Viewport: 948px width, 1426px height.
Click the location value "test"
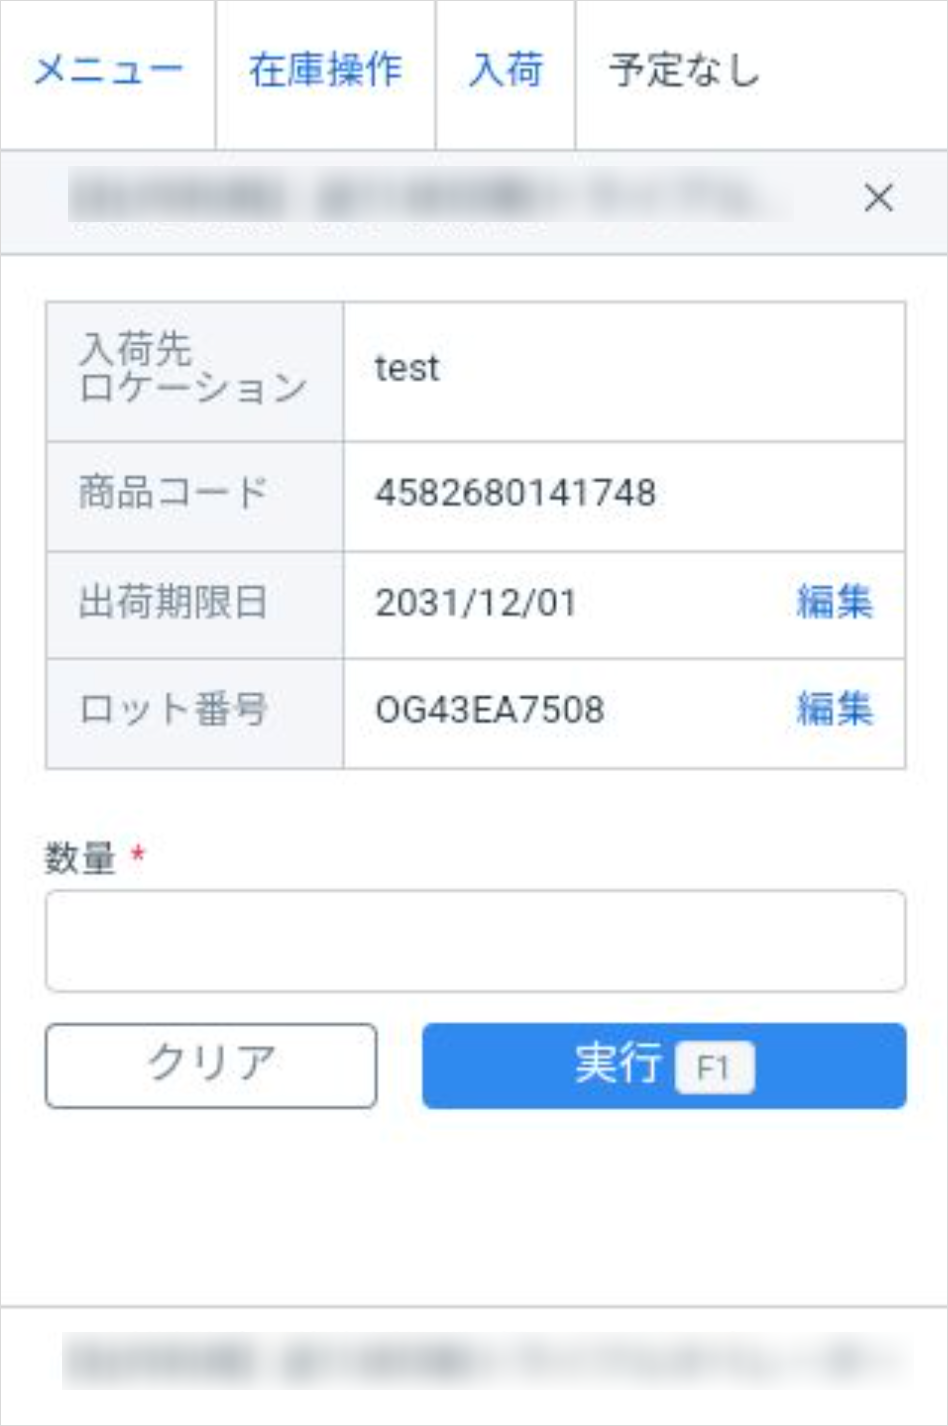click(407, 369)
